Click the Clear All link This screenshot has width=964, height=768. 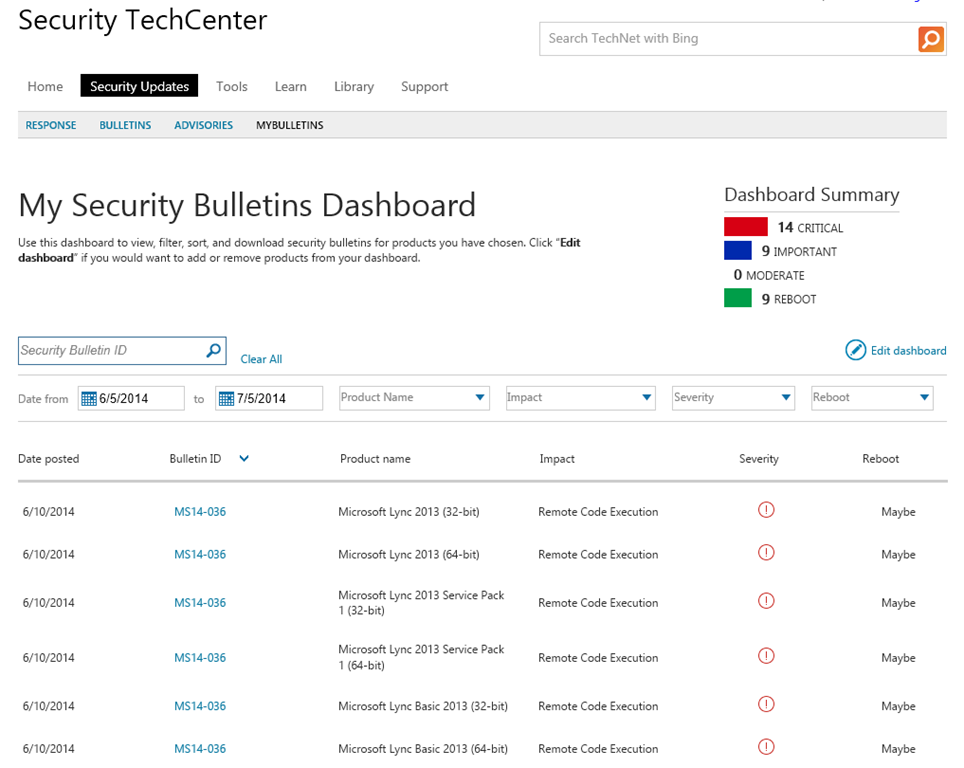pyautogui.click(x=261, y=359)
